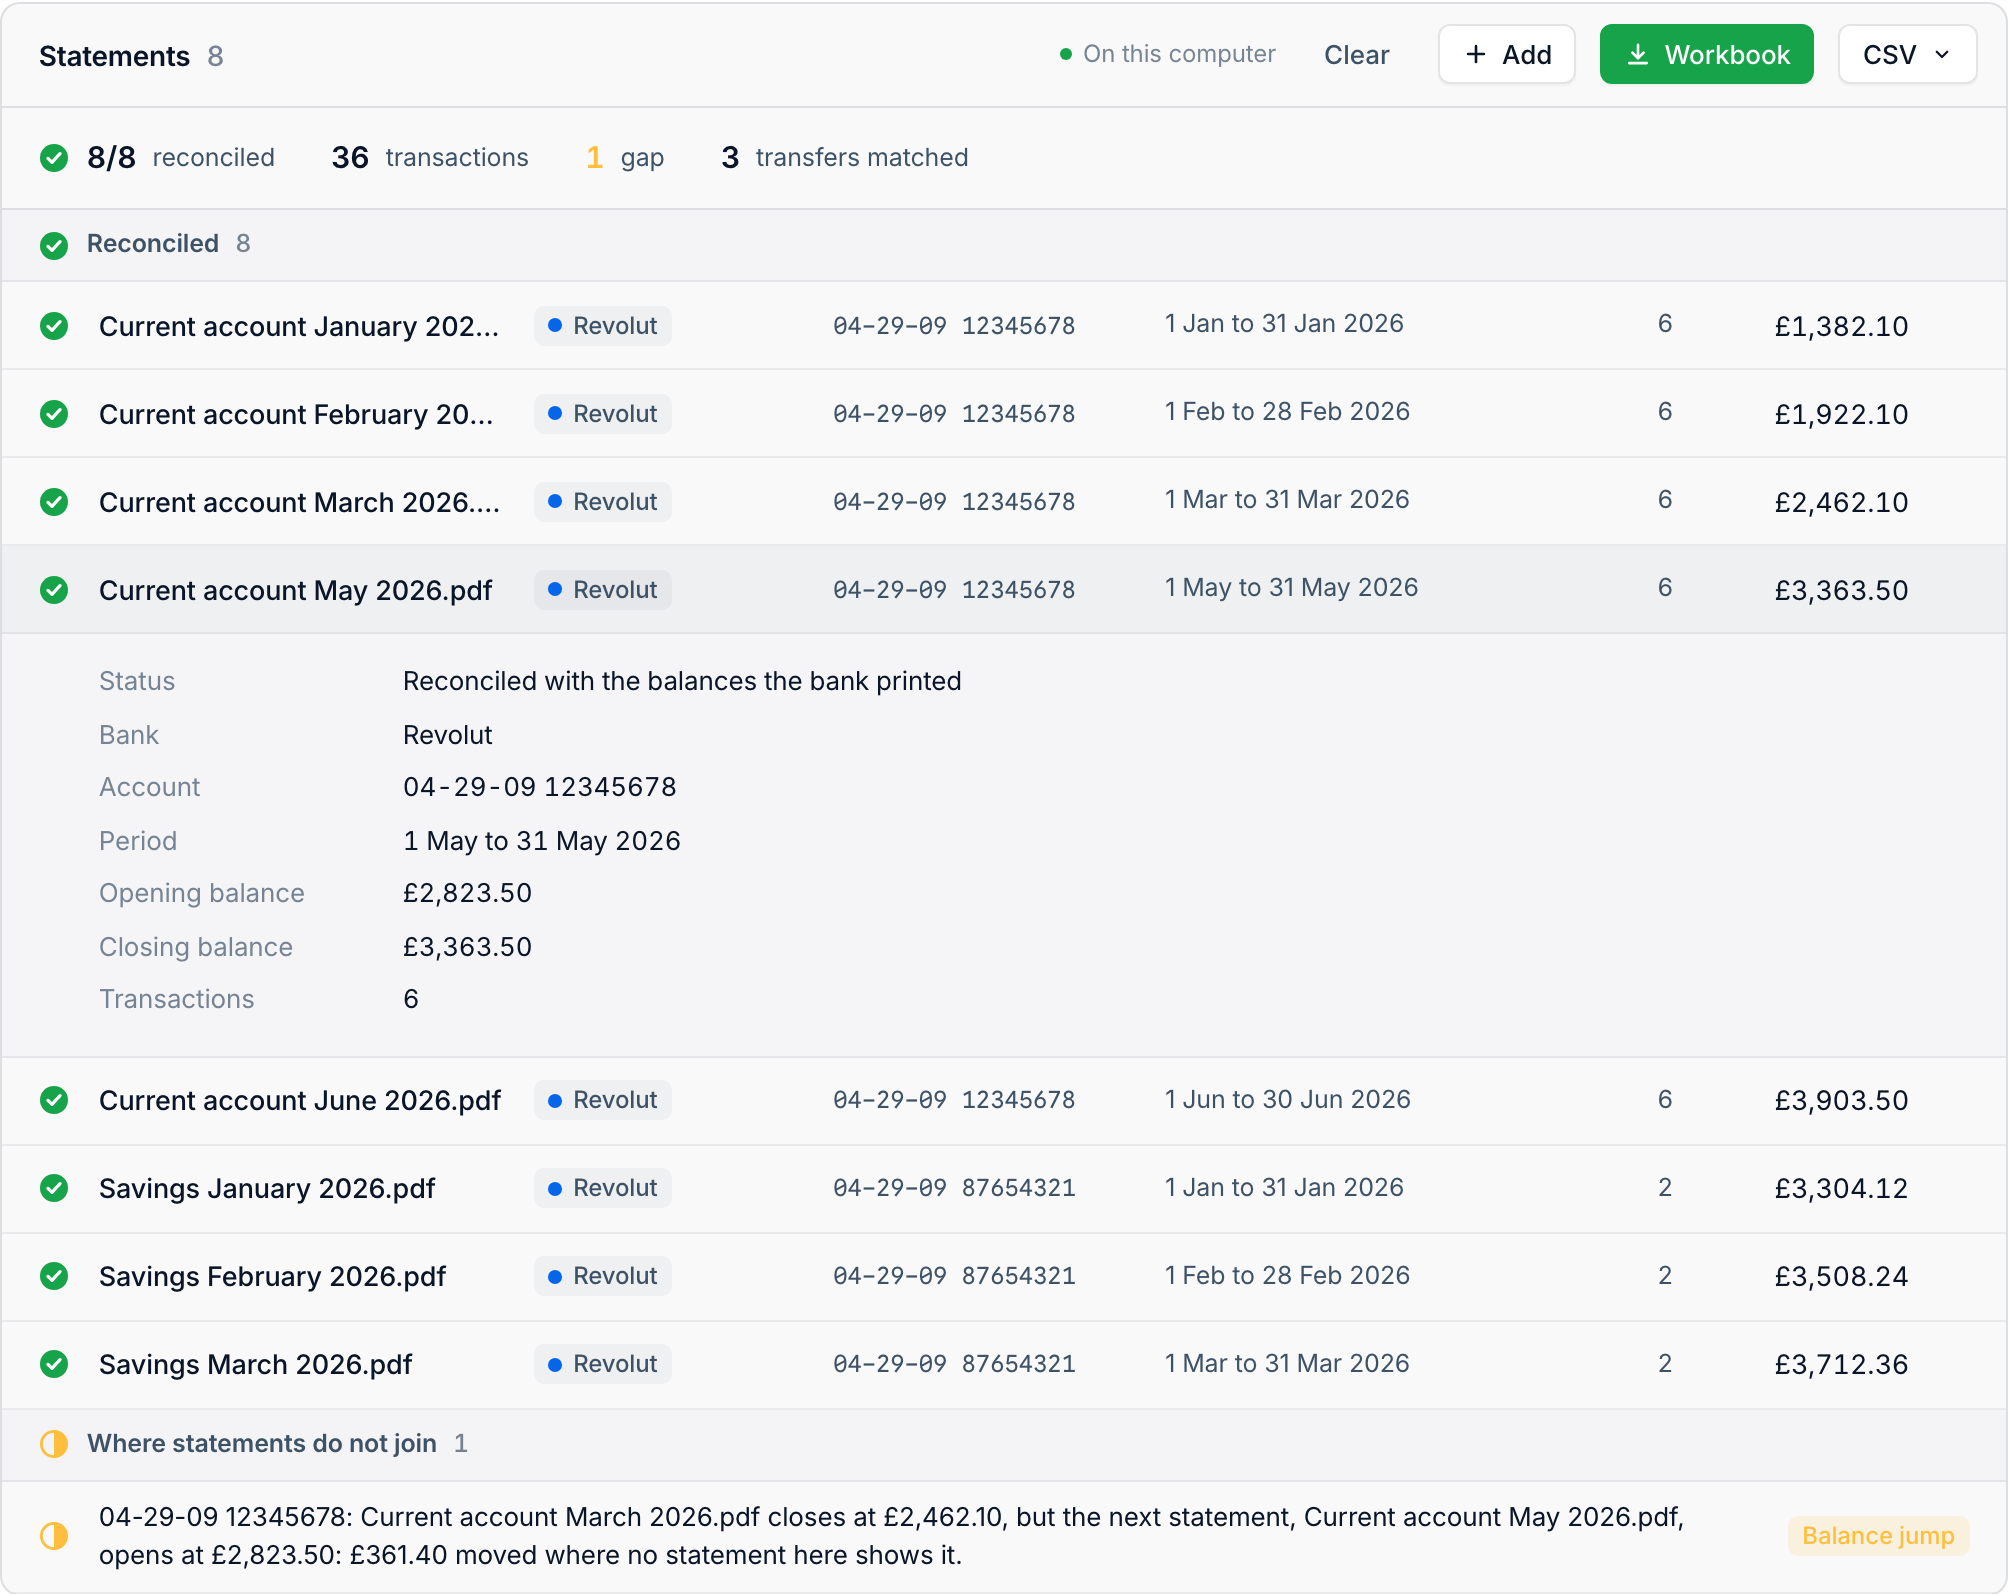Viewport: 2008px width, 1596px height.
Task: Select the £3,508.24 closing balance
Action: (1841, 1276)
